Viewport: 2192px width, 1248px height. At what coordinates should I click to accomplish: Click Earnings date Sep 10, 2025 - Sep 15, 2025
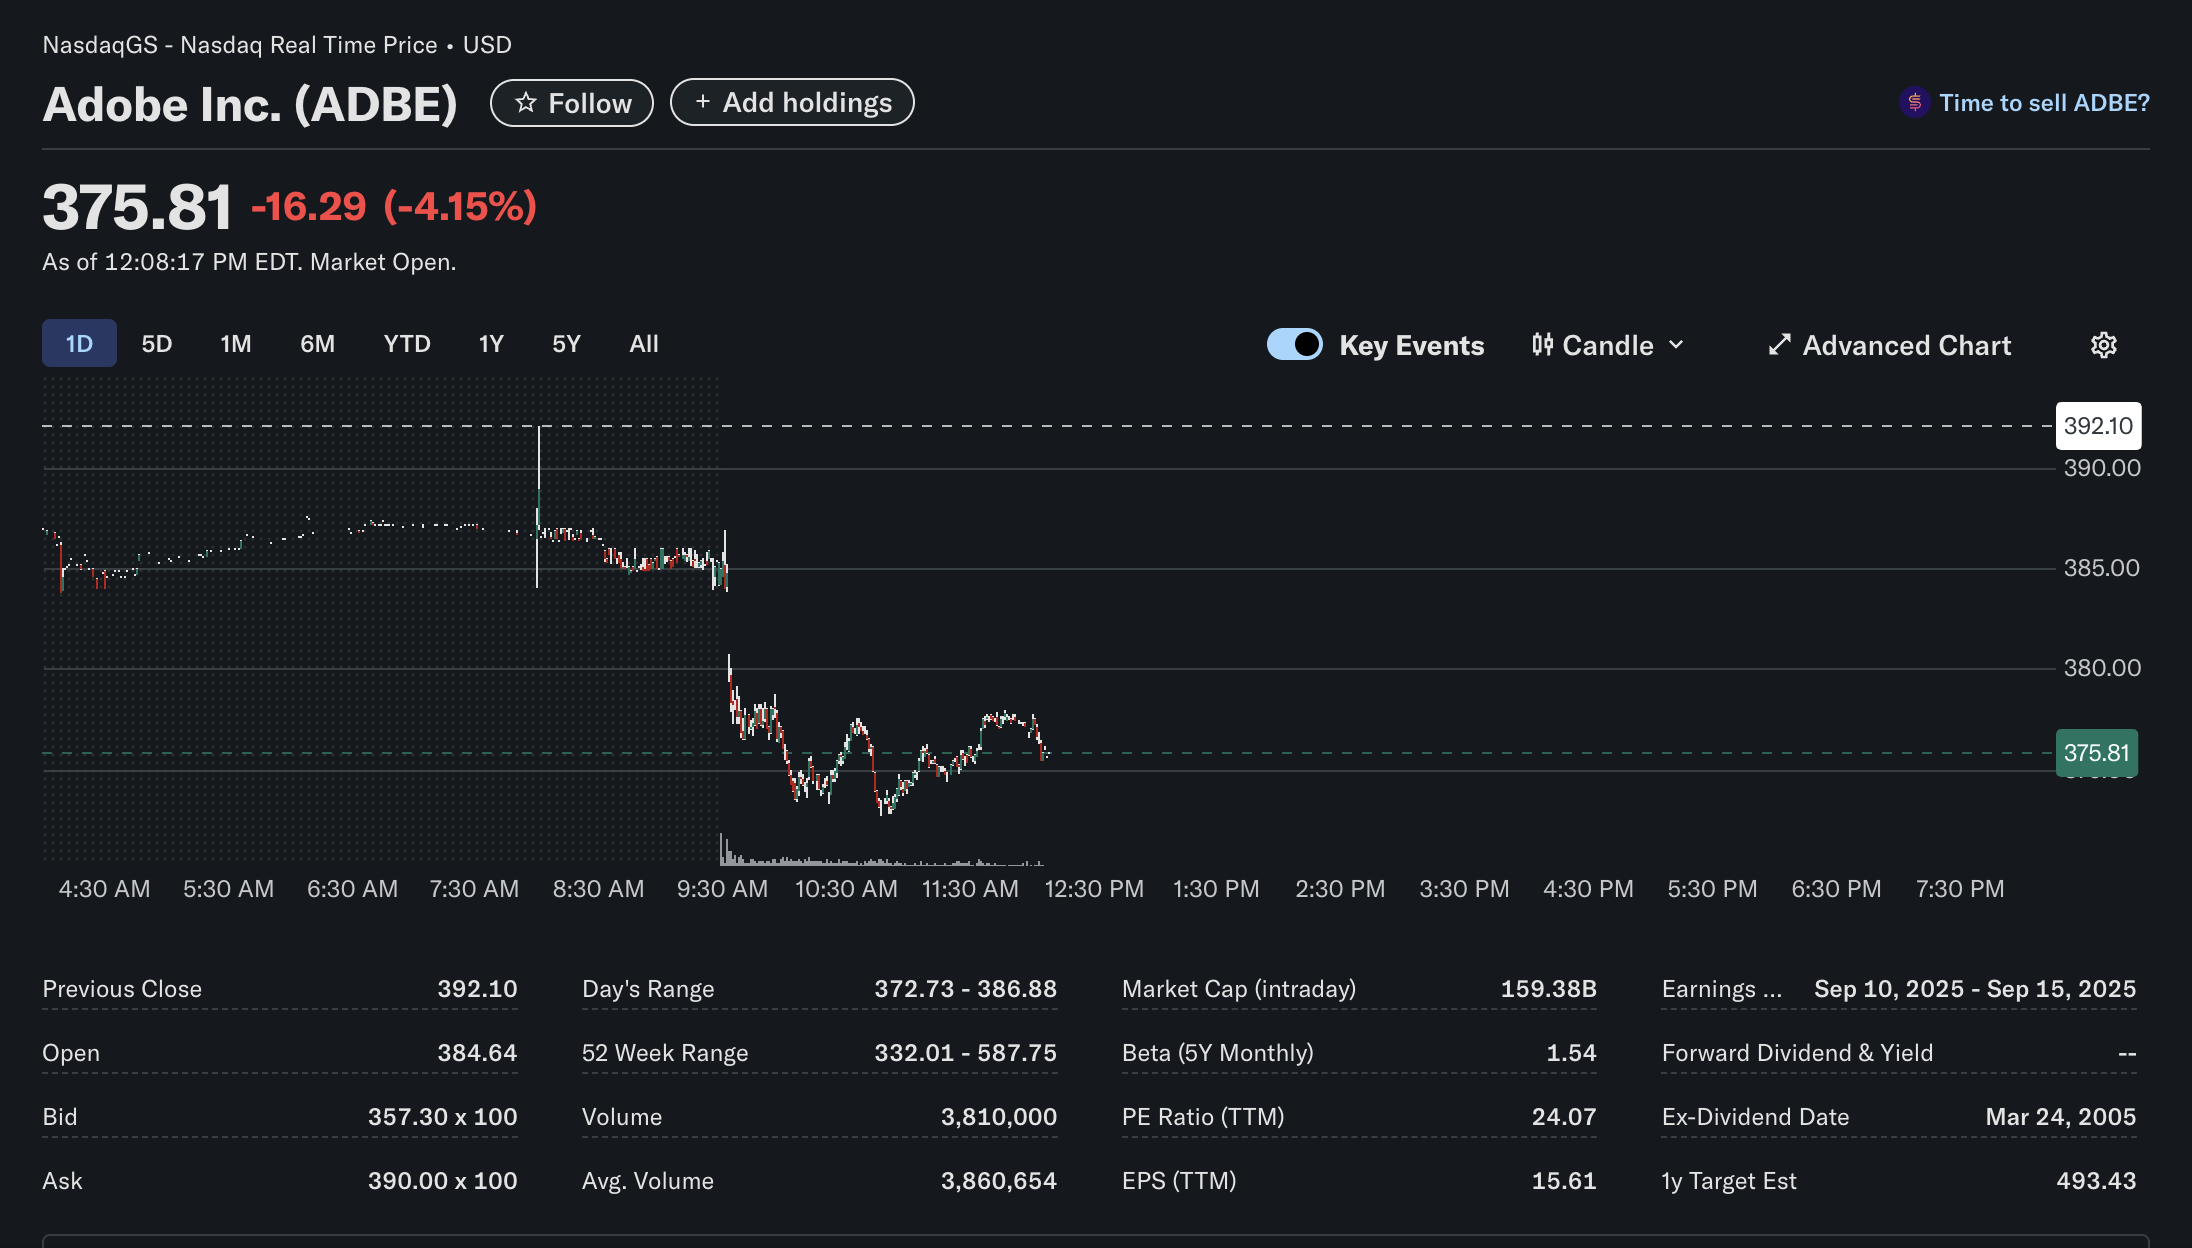[x=1975, y=989]
